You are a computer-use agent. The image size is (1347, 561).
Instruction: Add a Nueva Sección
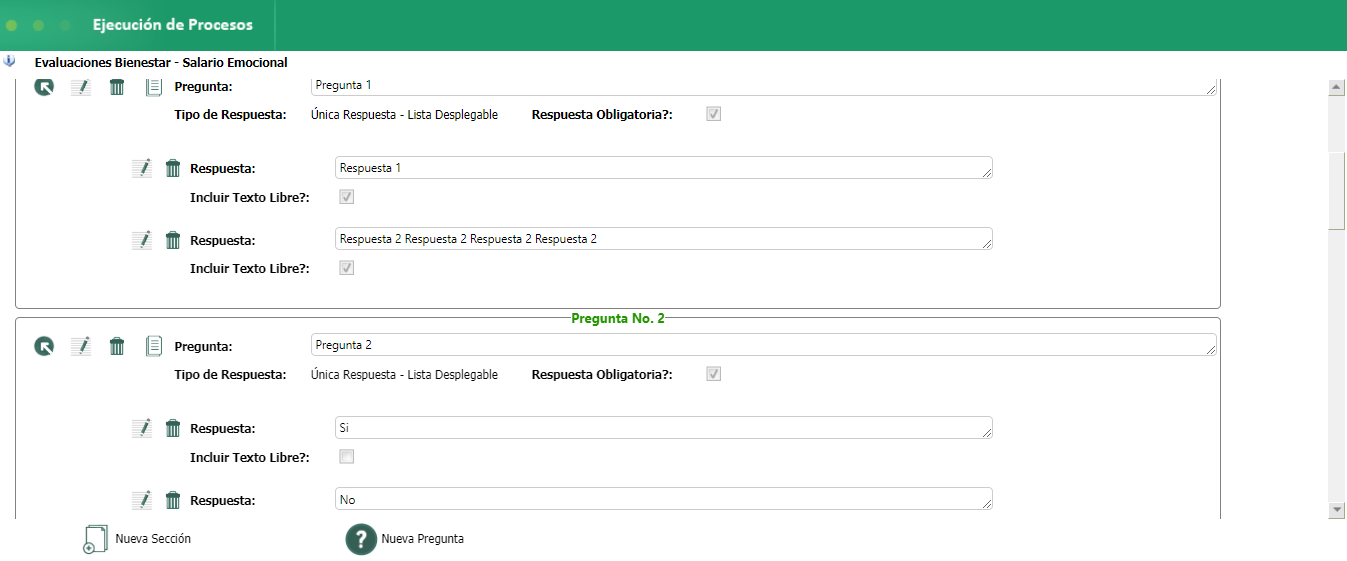[x=138, y=539]
